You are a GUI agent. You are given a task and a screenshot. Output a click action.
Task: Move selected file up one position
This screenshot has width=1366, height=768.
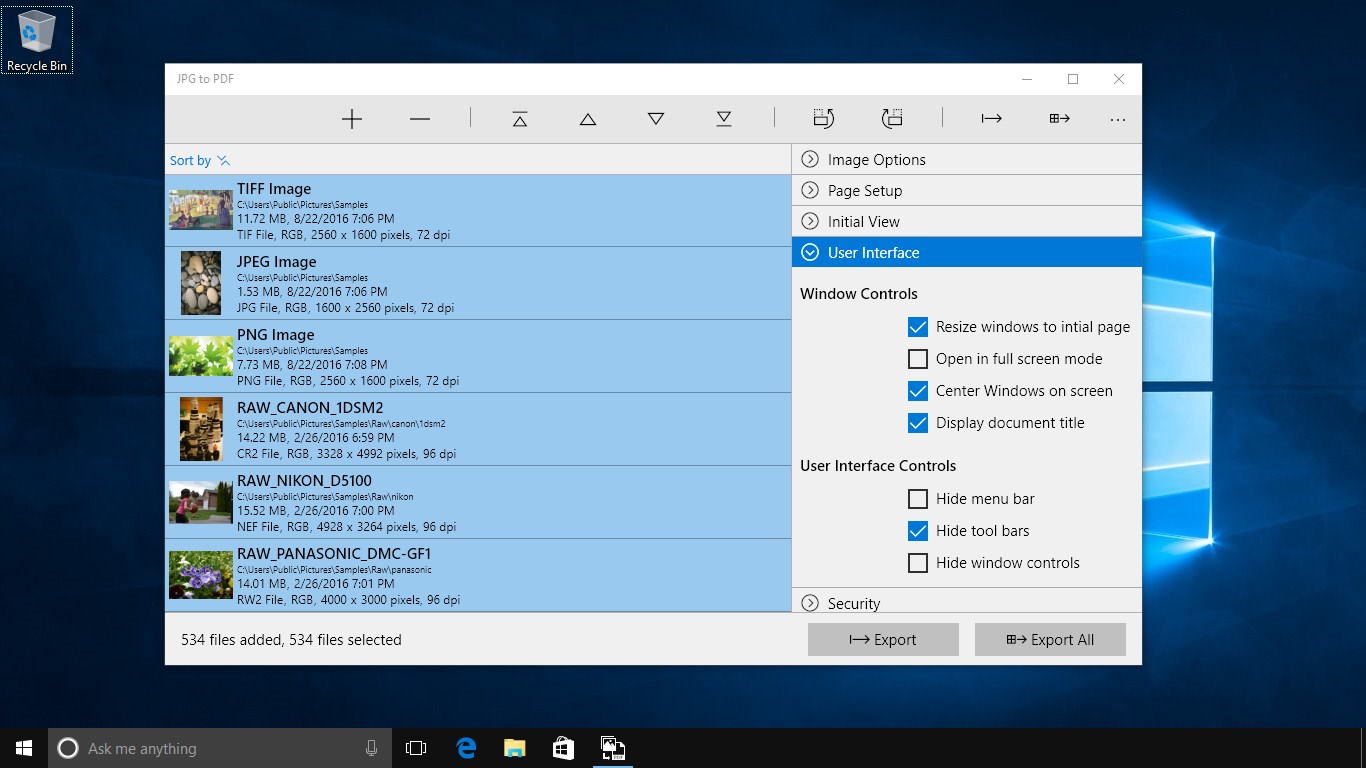[x=588, y=119]
